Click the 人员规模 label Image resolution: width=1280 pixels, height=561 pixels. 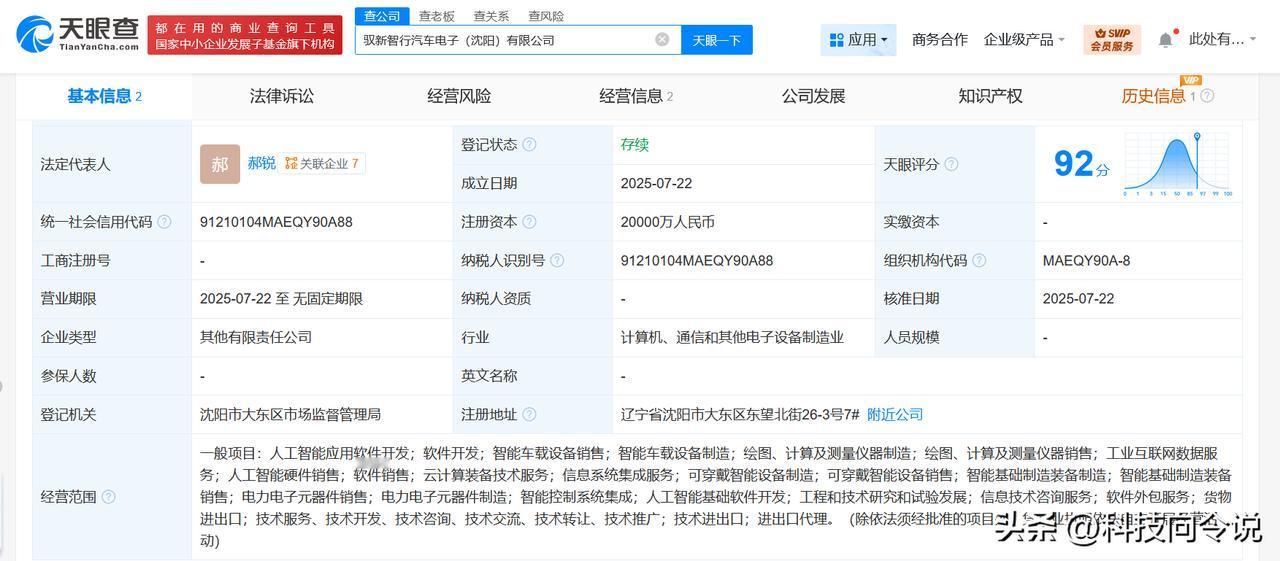(911, 337)
